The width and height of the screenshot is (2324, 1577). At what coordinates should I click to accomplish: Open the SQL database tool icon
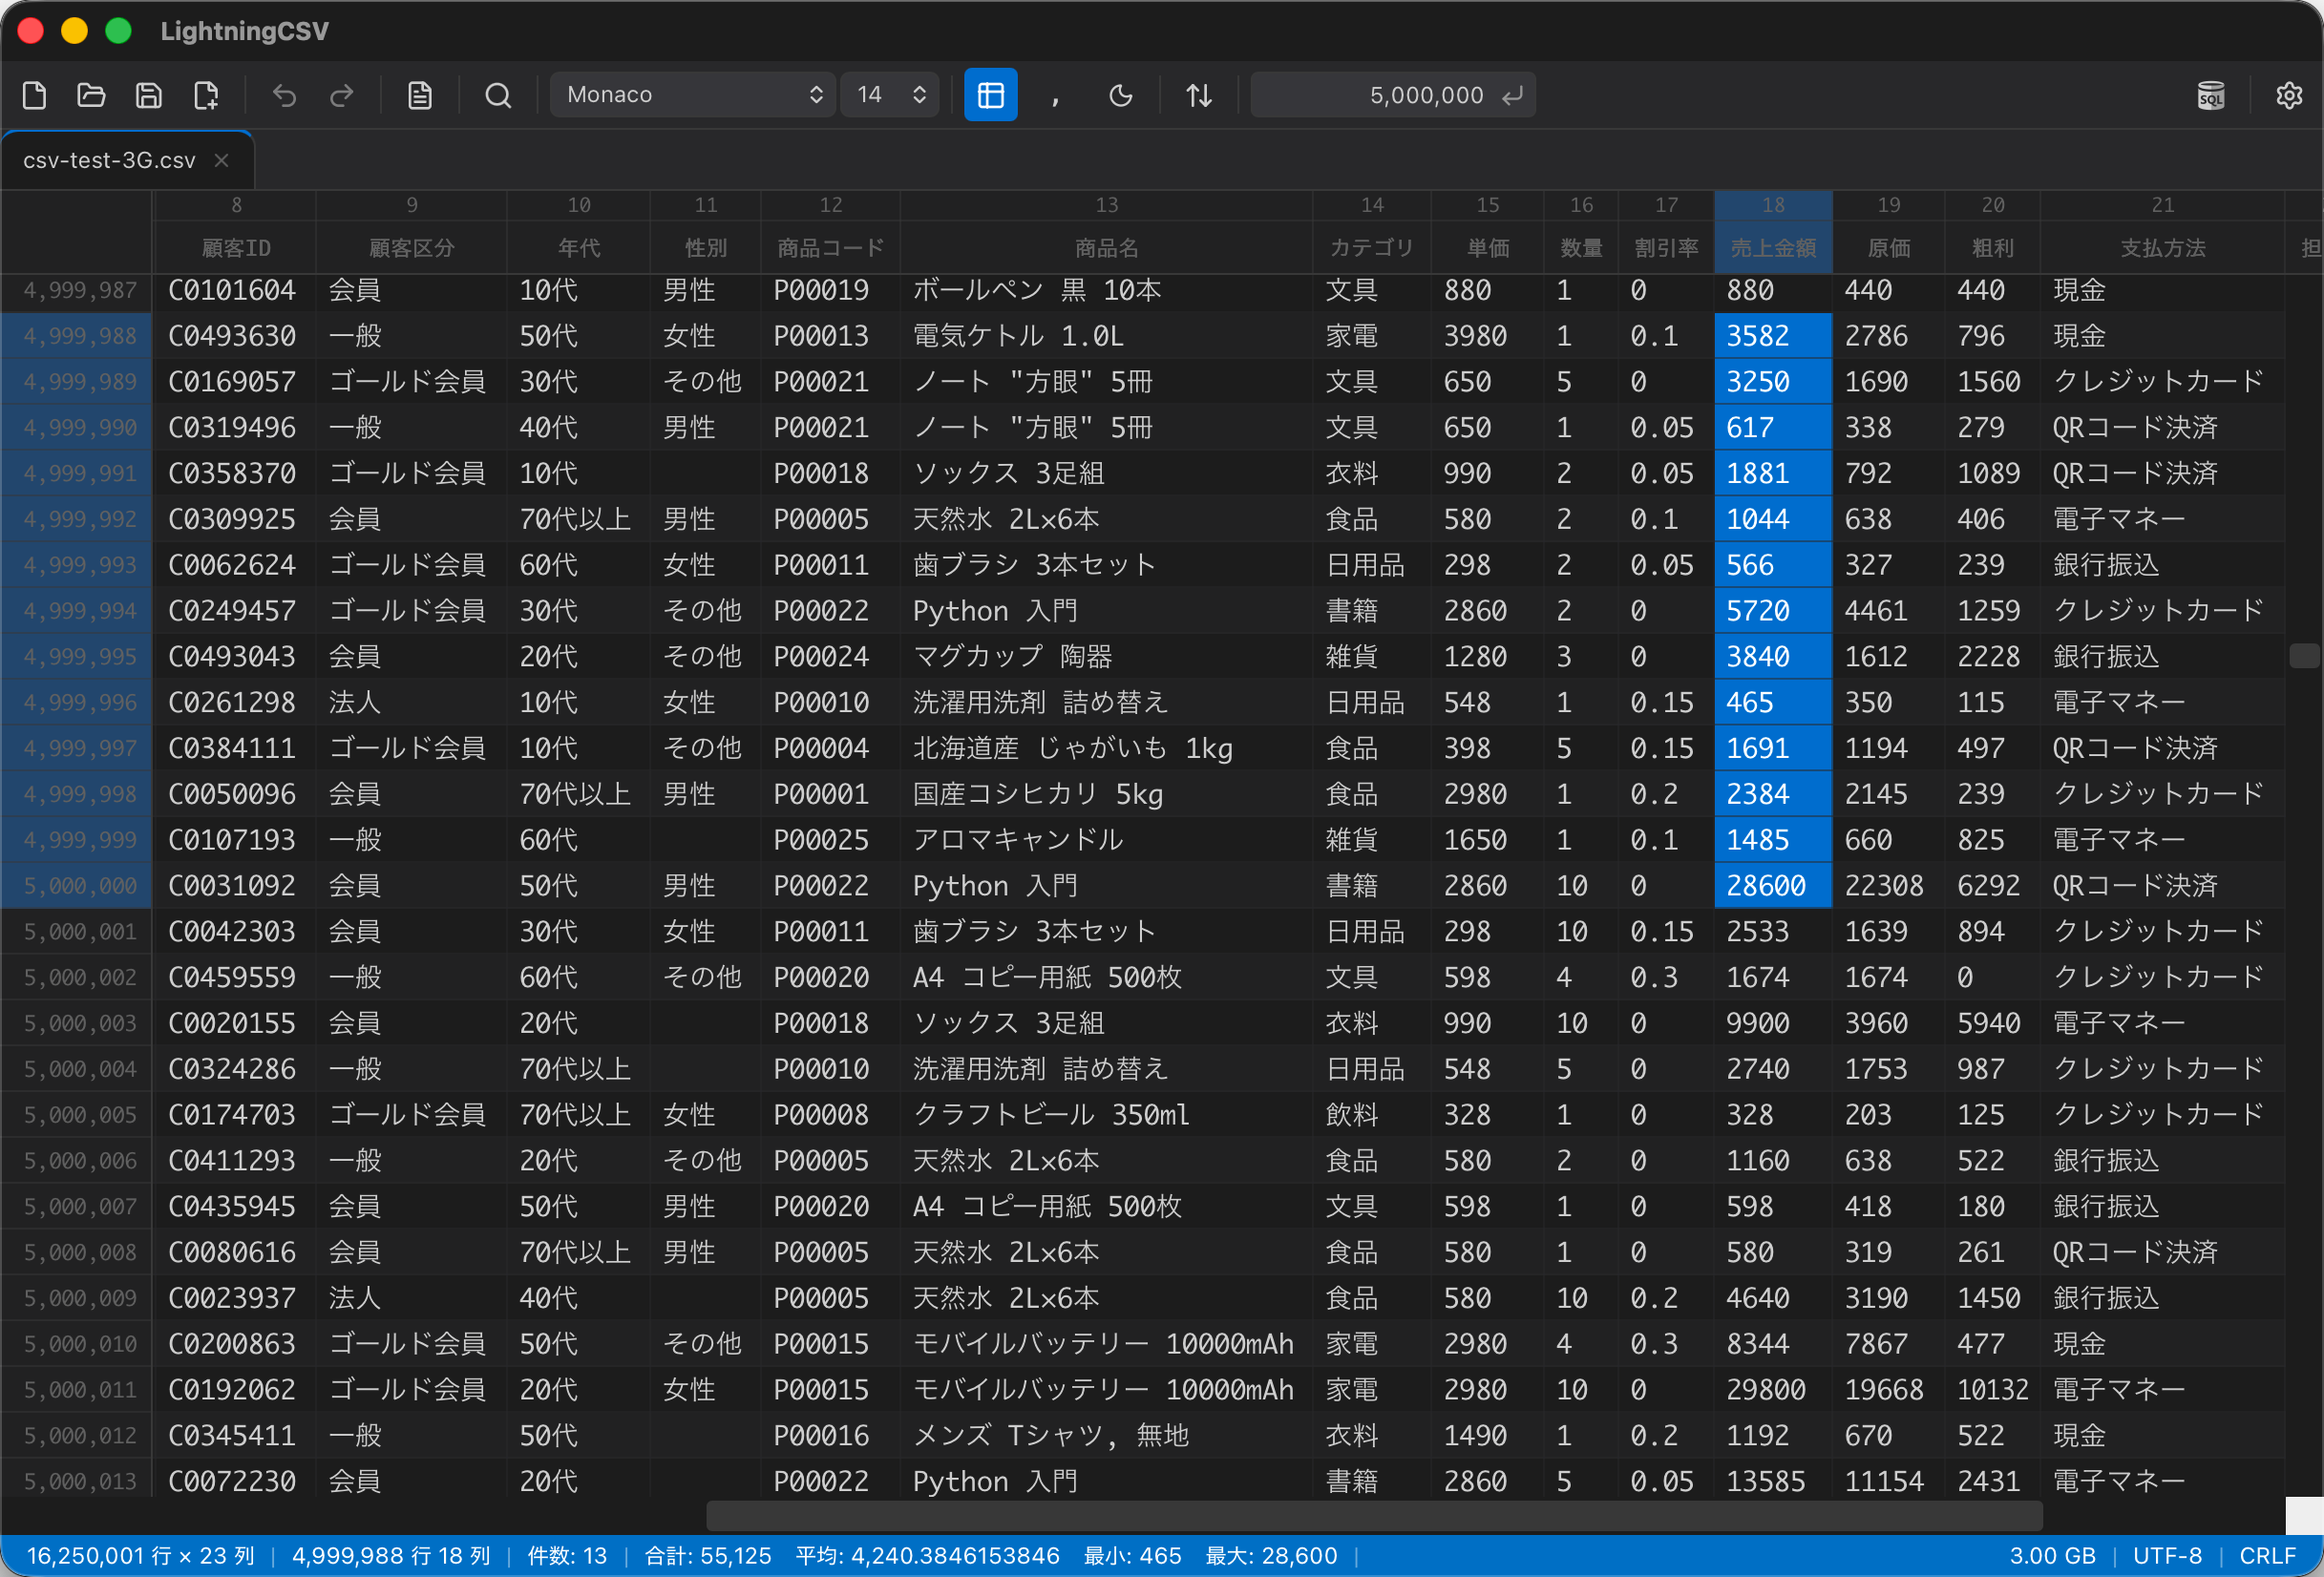(x=2211, y=95)
